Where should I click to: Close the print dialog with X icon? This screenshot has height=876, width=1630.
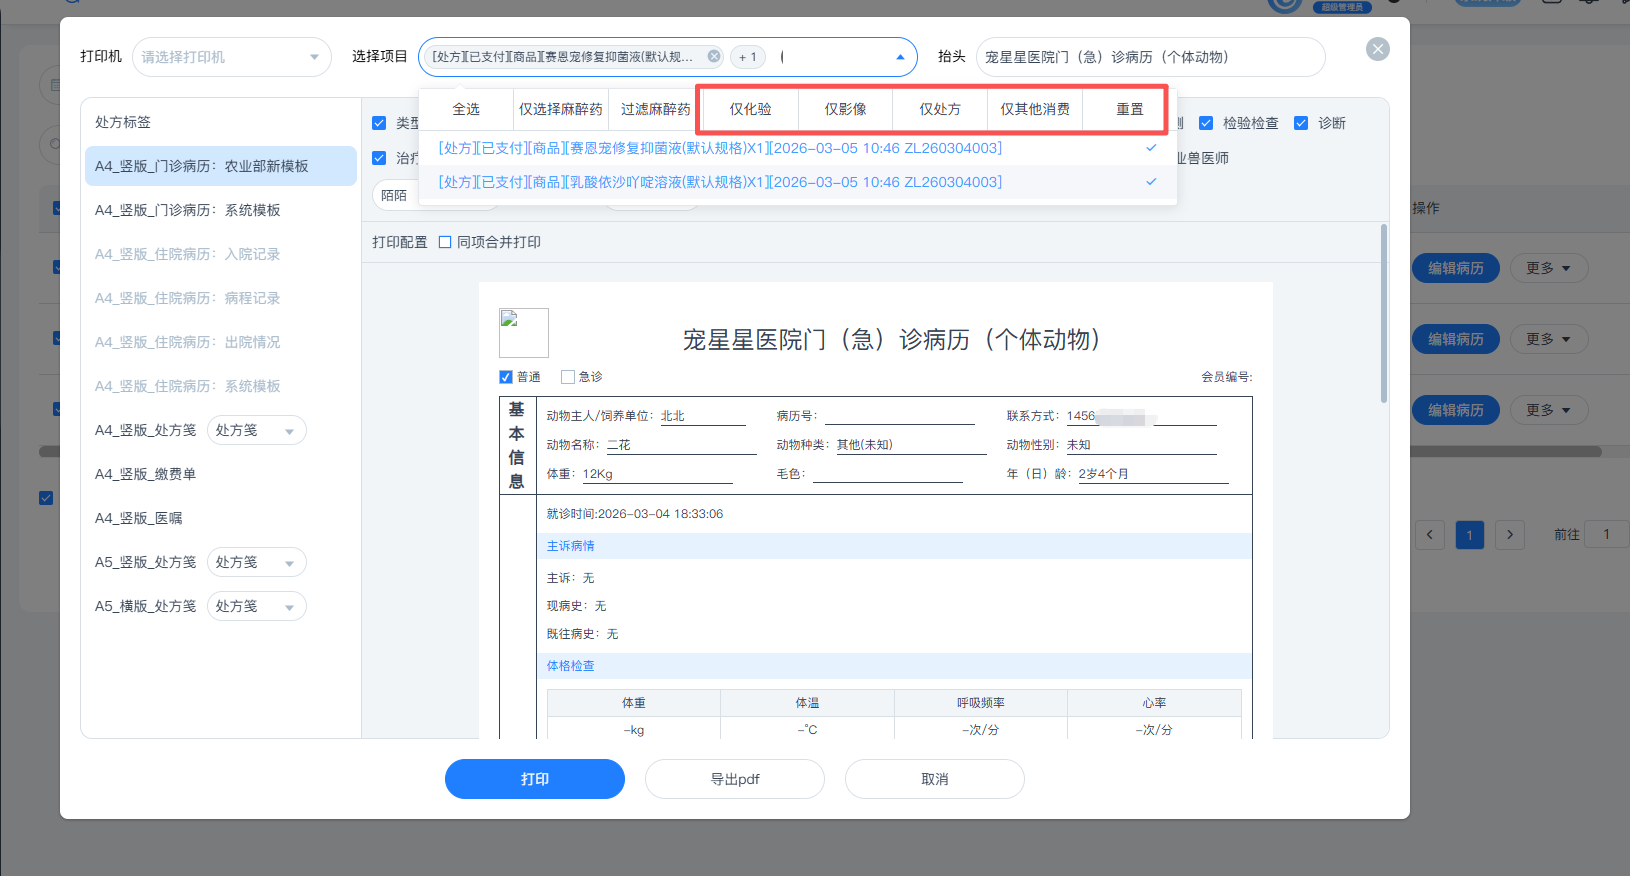click(x=1377, y=49)
